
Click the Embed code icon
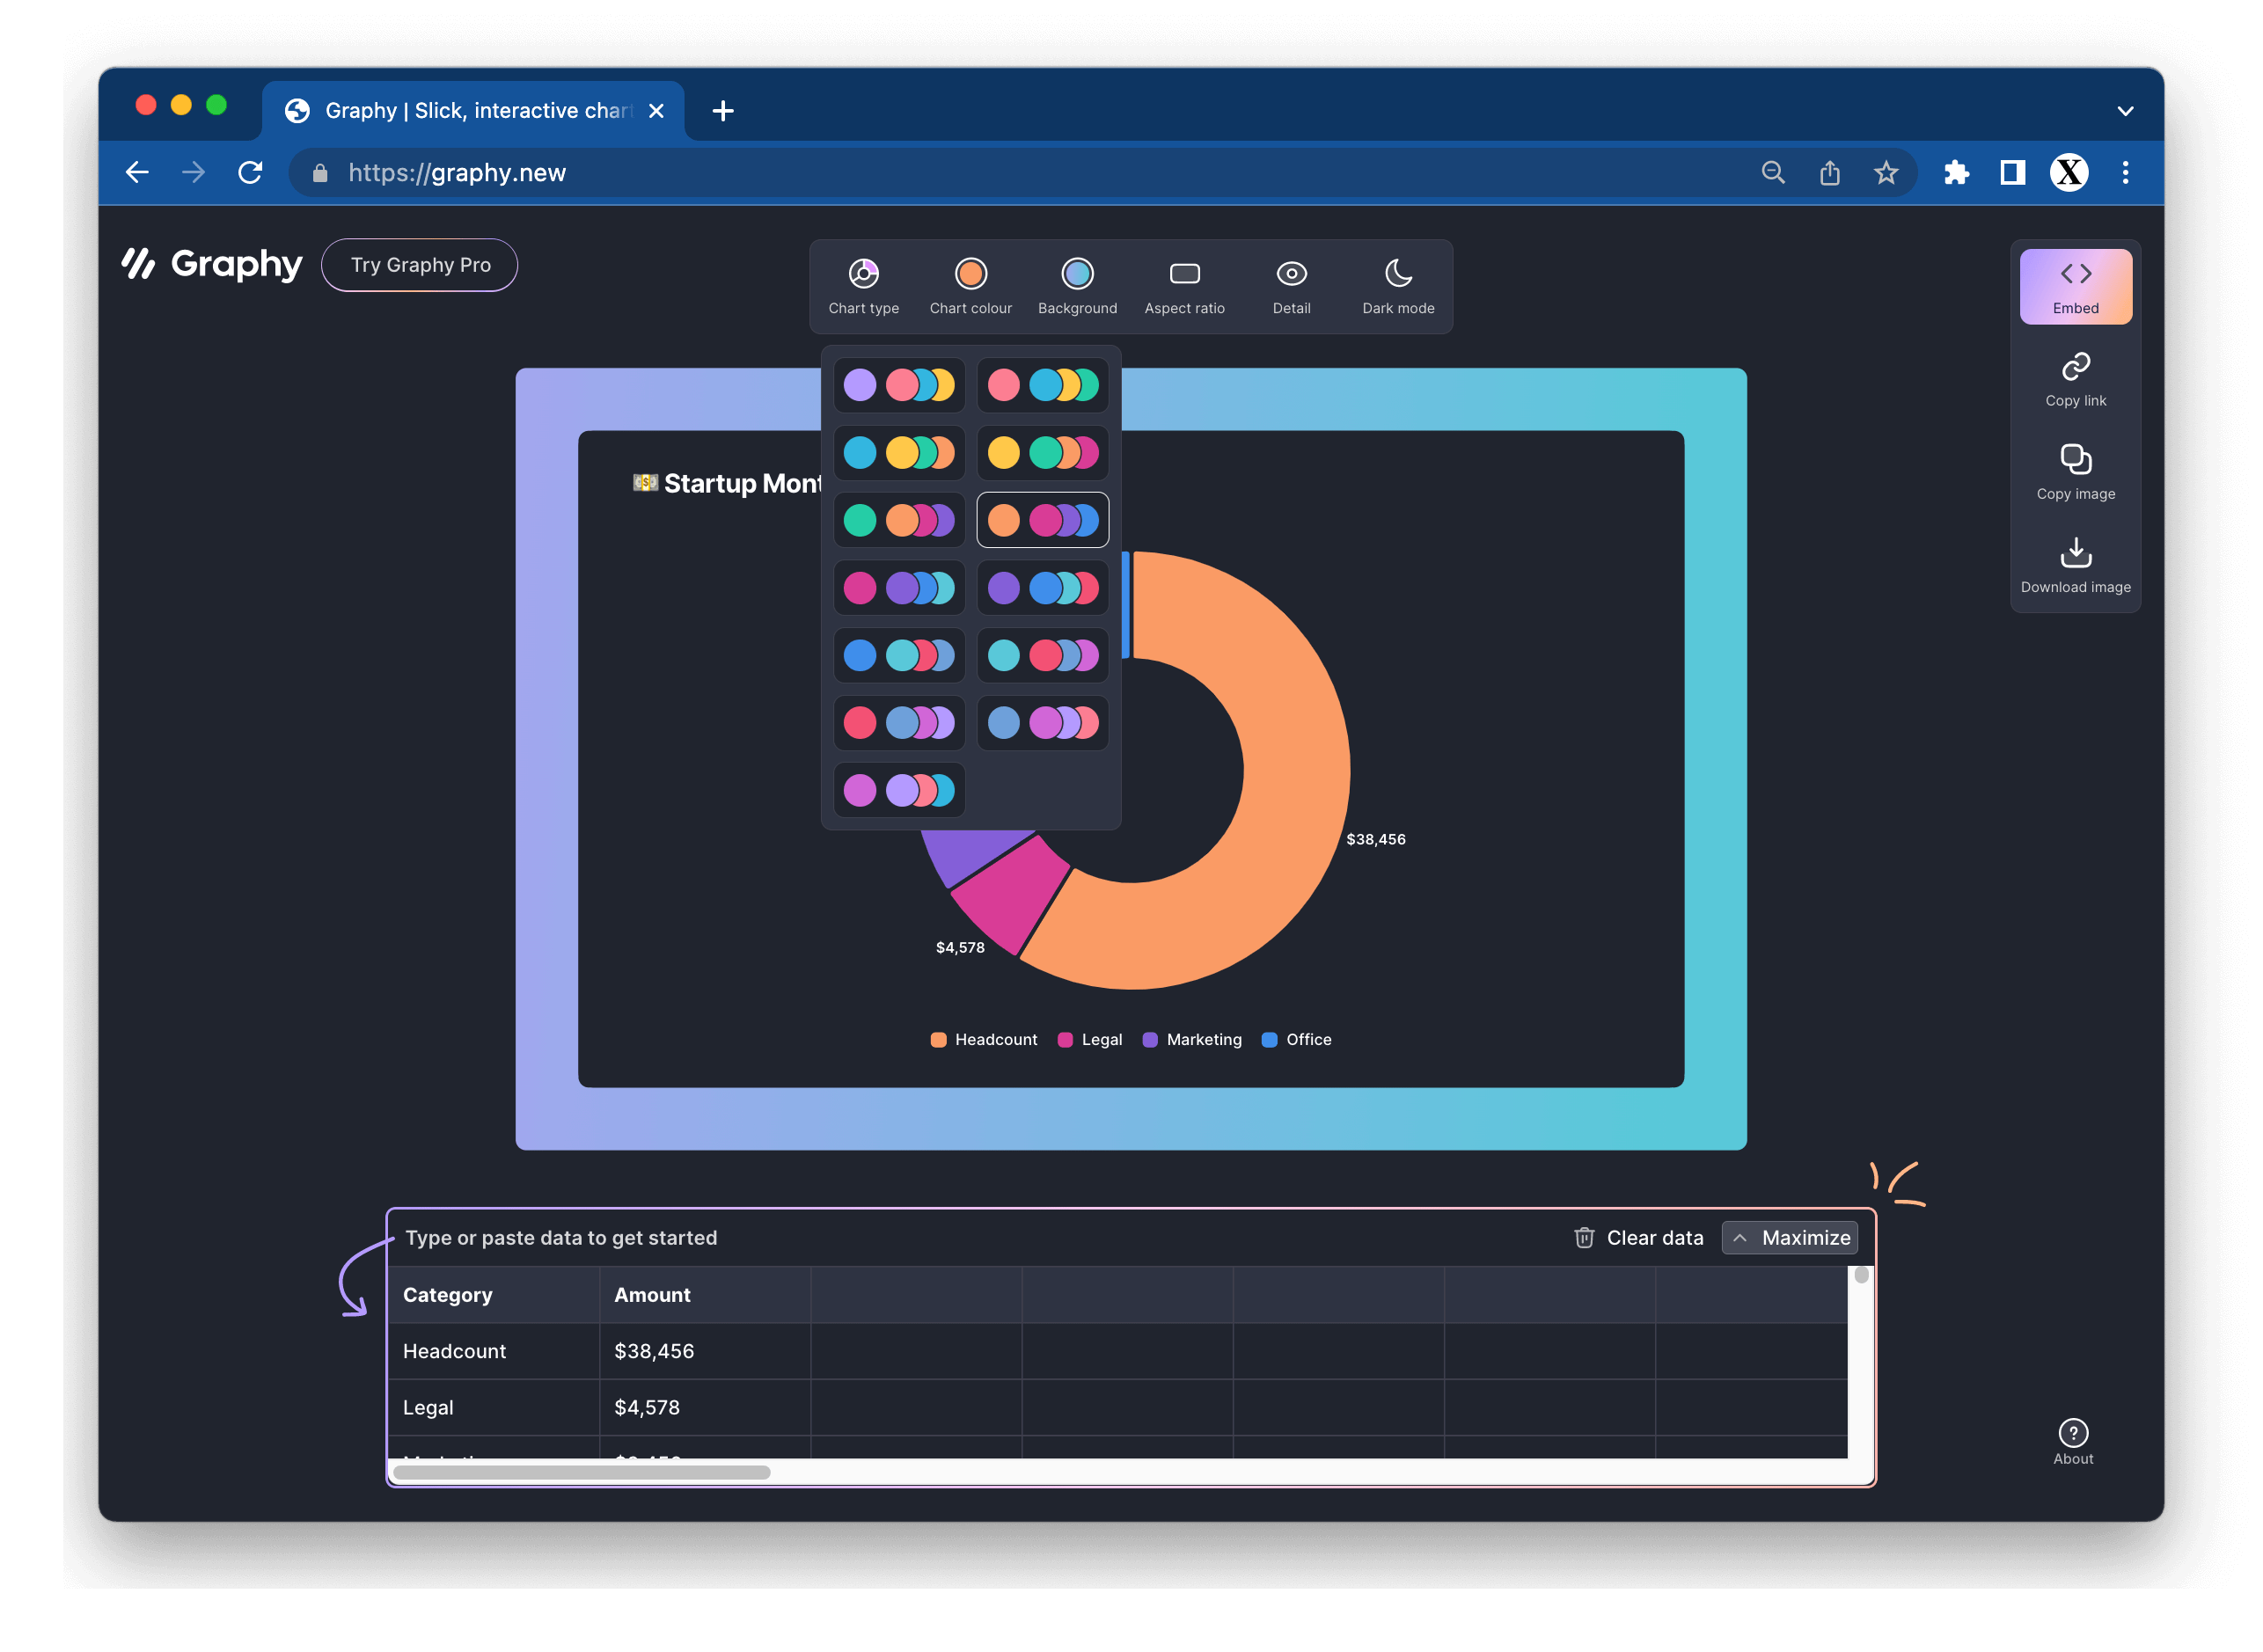click(2075, 274)
